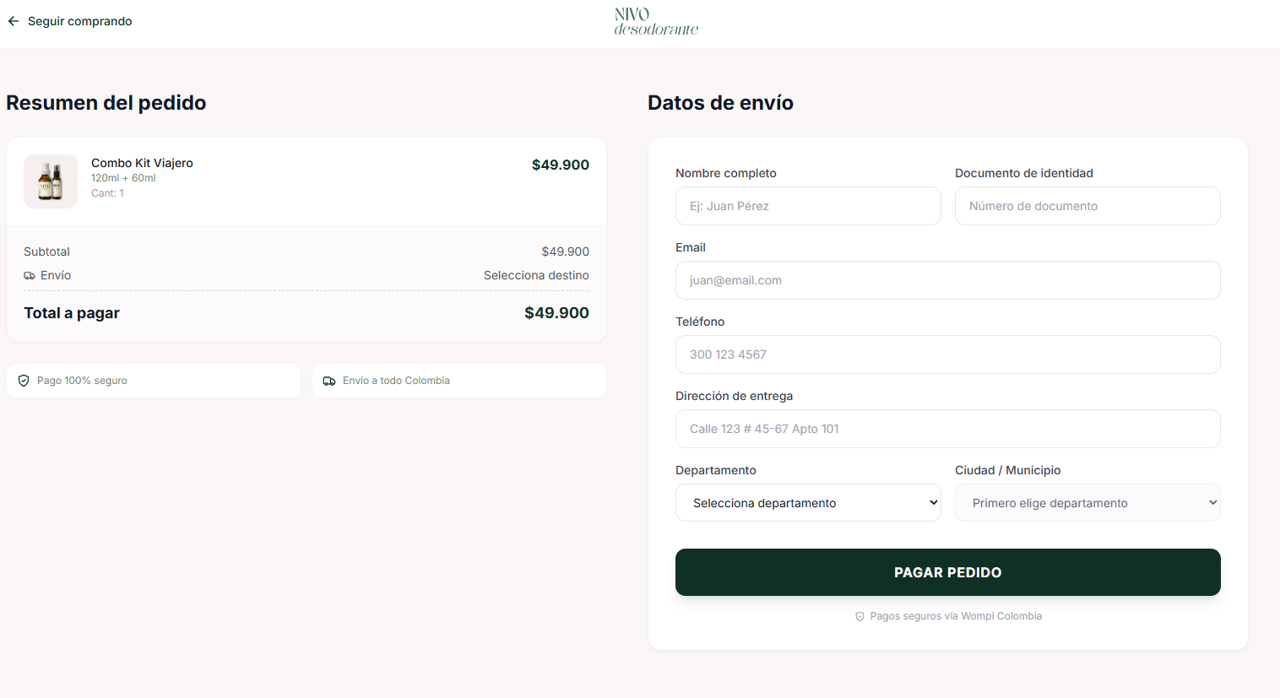Screen dimensions: 1280x698
Task: Click the shield icon near Pagos seguros vía Wompi
Action: point(860,616)
